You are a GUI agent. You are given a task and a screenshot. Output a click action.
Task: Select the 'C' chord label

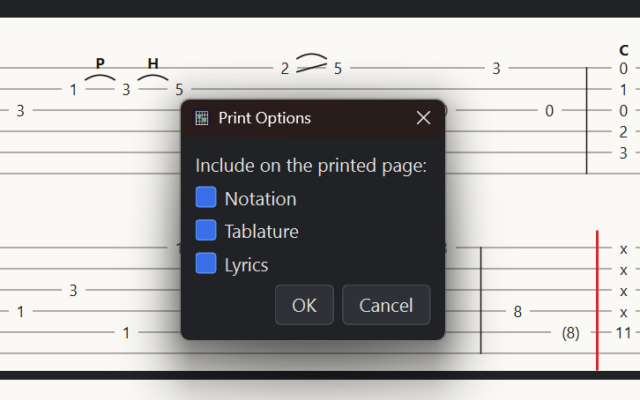623,51
